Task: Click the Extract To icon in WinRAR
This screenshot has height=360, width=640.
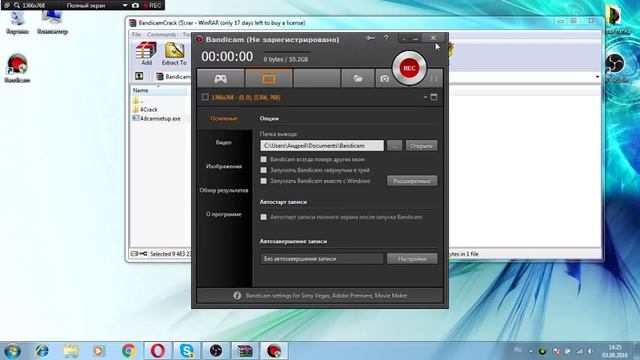Action: 174,53
